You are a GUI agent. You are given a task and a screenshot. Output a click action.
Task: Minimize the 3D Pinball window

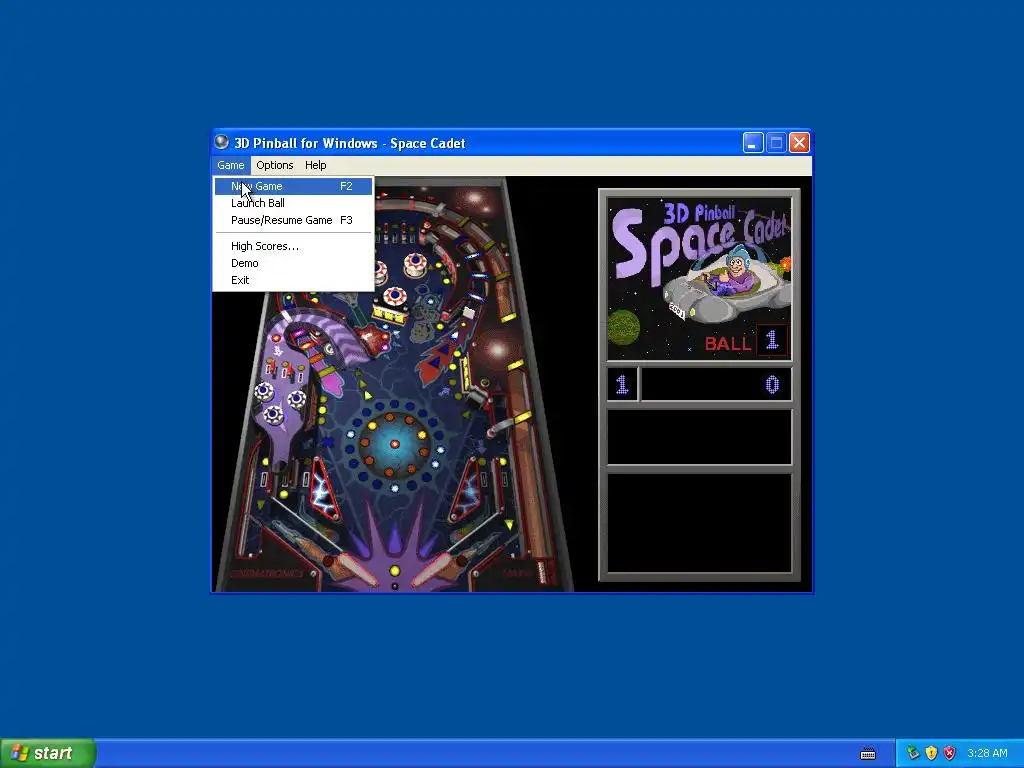(x=753, y=142)
